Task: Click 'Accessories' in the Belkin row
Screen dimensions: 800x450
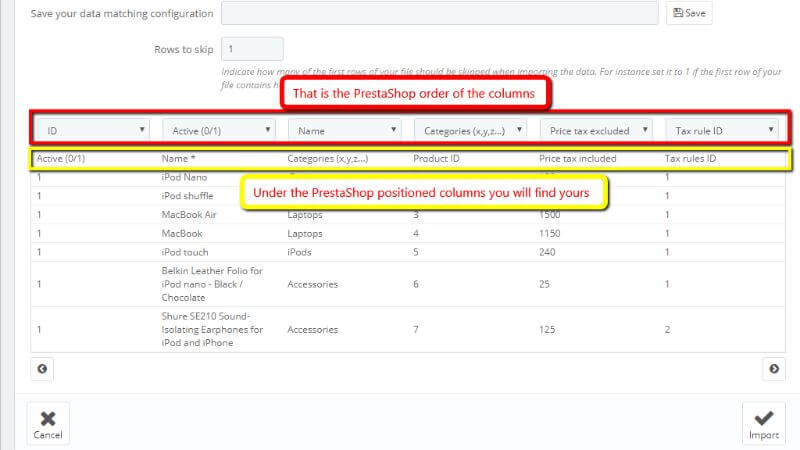Action: pyautogui.click(x=312, y=284)
